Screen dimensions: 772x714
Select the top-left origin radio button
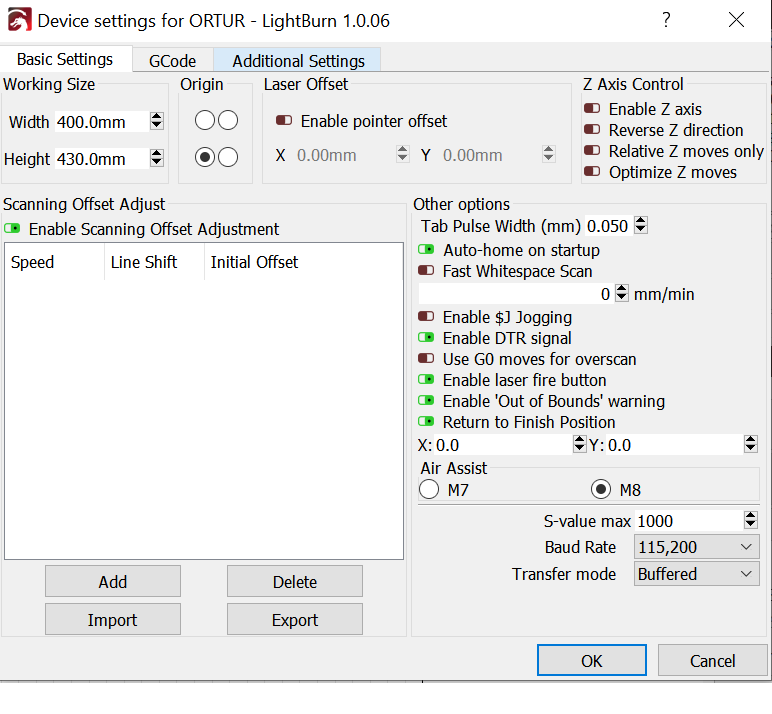click(x=204, y=120)
